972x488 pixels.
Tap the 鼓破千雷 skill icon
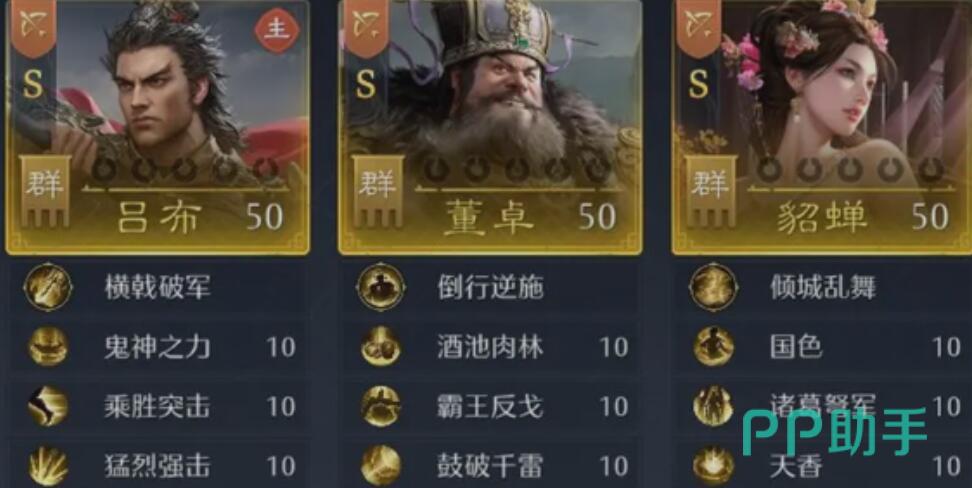[381, 466]
